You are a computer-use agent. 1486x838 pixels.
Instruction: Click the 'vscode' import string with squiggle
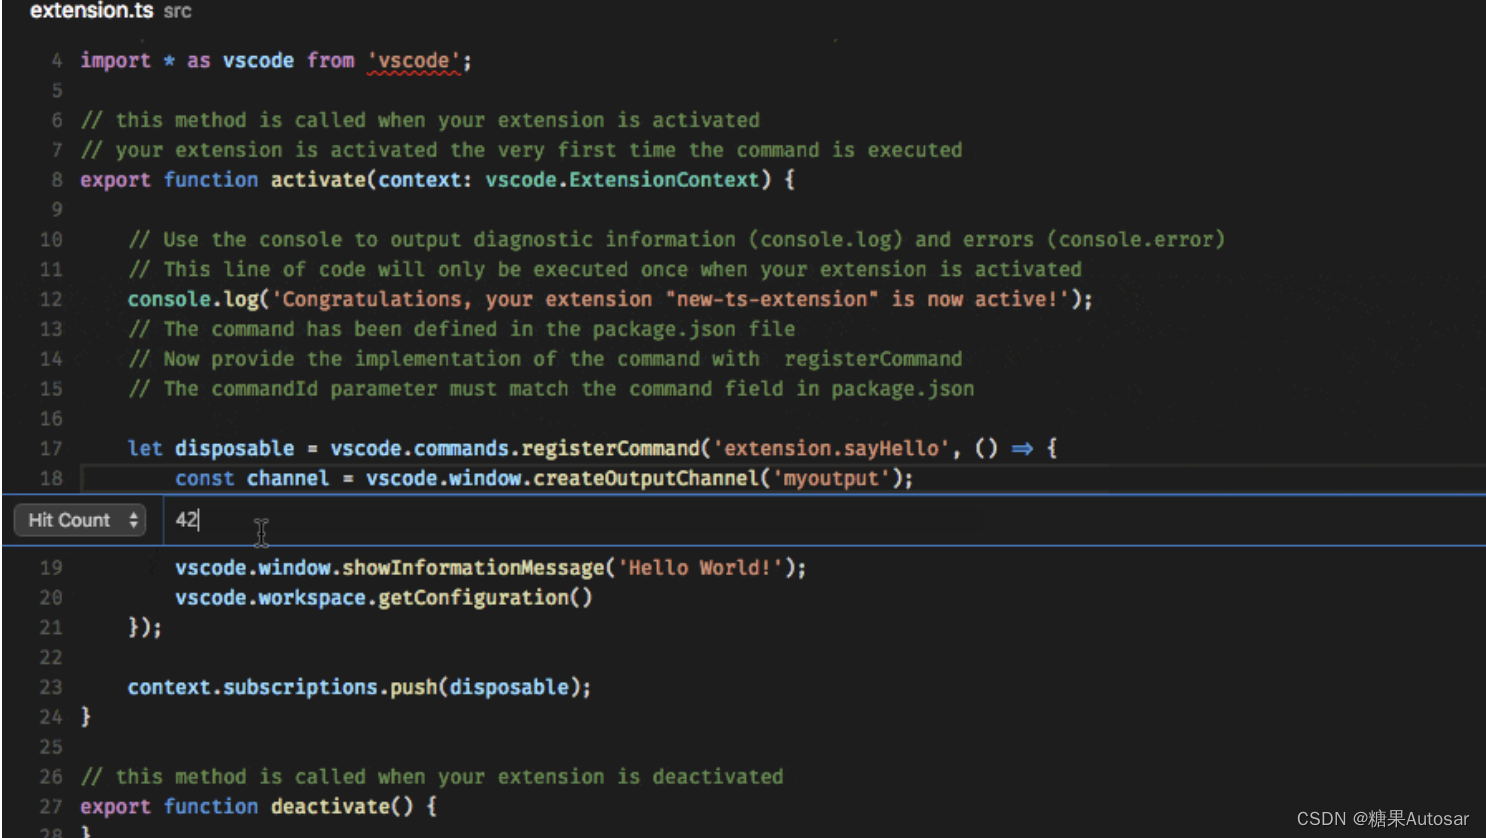pos(414,61)
